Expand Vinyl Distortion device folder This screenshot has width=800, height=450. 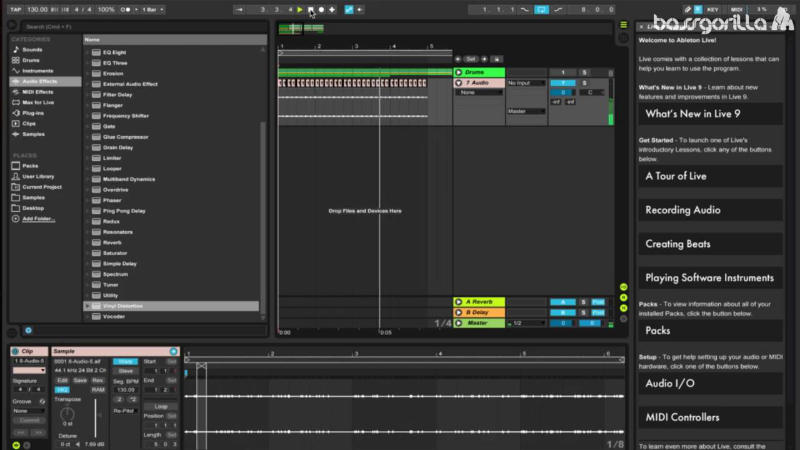pyautogui.click(x=87, y=306)
